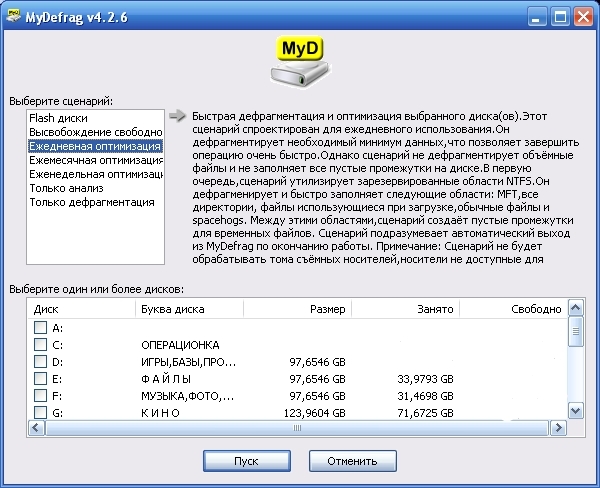Select the Высвобождение свободно script
The height and width of the screenshot is (488, 600).
click(x=96, y=132)
